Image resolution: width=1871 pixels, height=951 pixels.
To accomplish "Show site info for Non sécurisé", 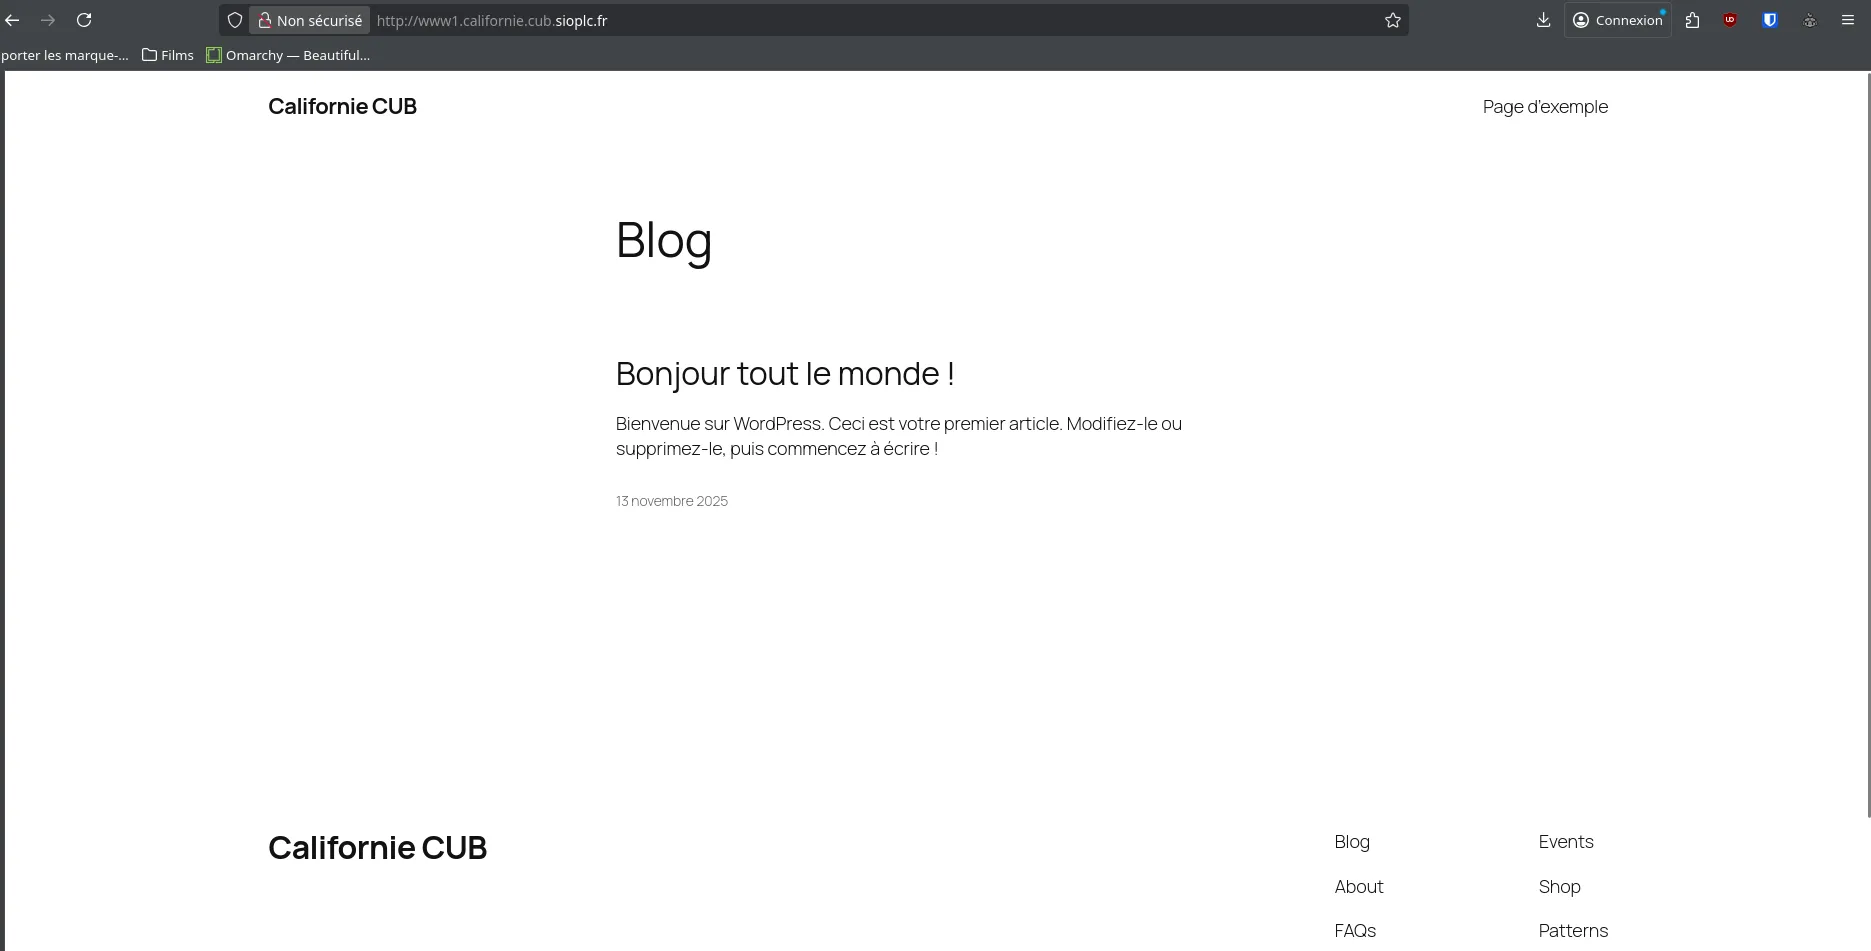I will [310, 20].
